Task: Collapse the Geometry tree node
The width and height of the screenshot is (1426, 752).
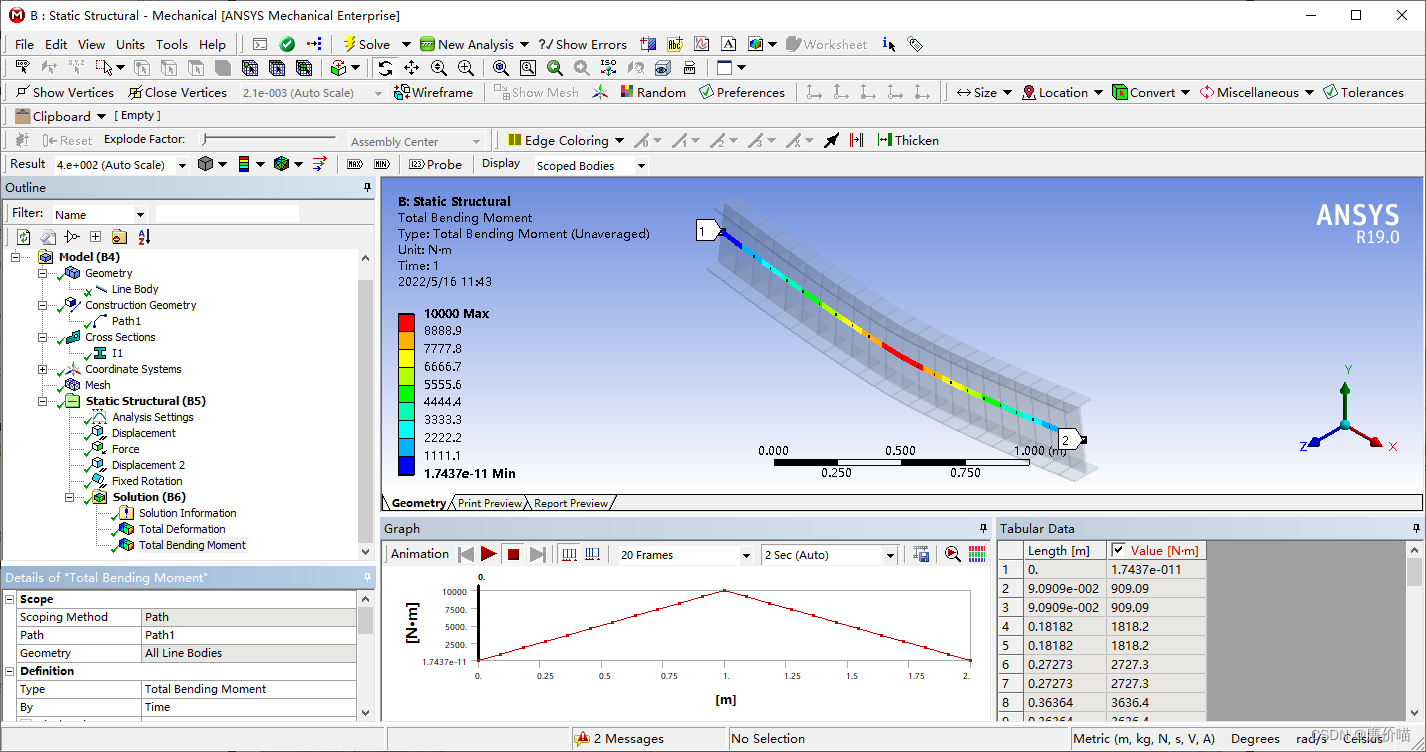Action: pyautogui.click(x=43, y=273)
